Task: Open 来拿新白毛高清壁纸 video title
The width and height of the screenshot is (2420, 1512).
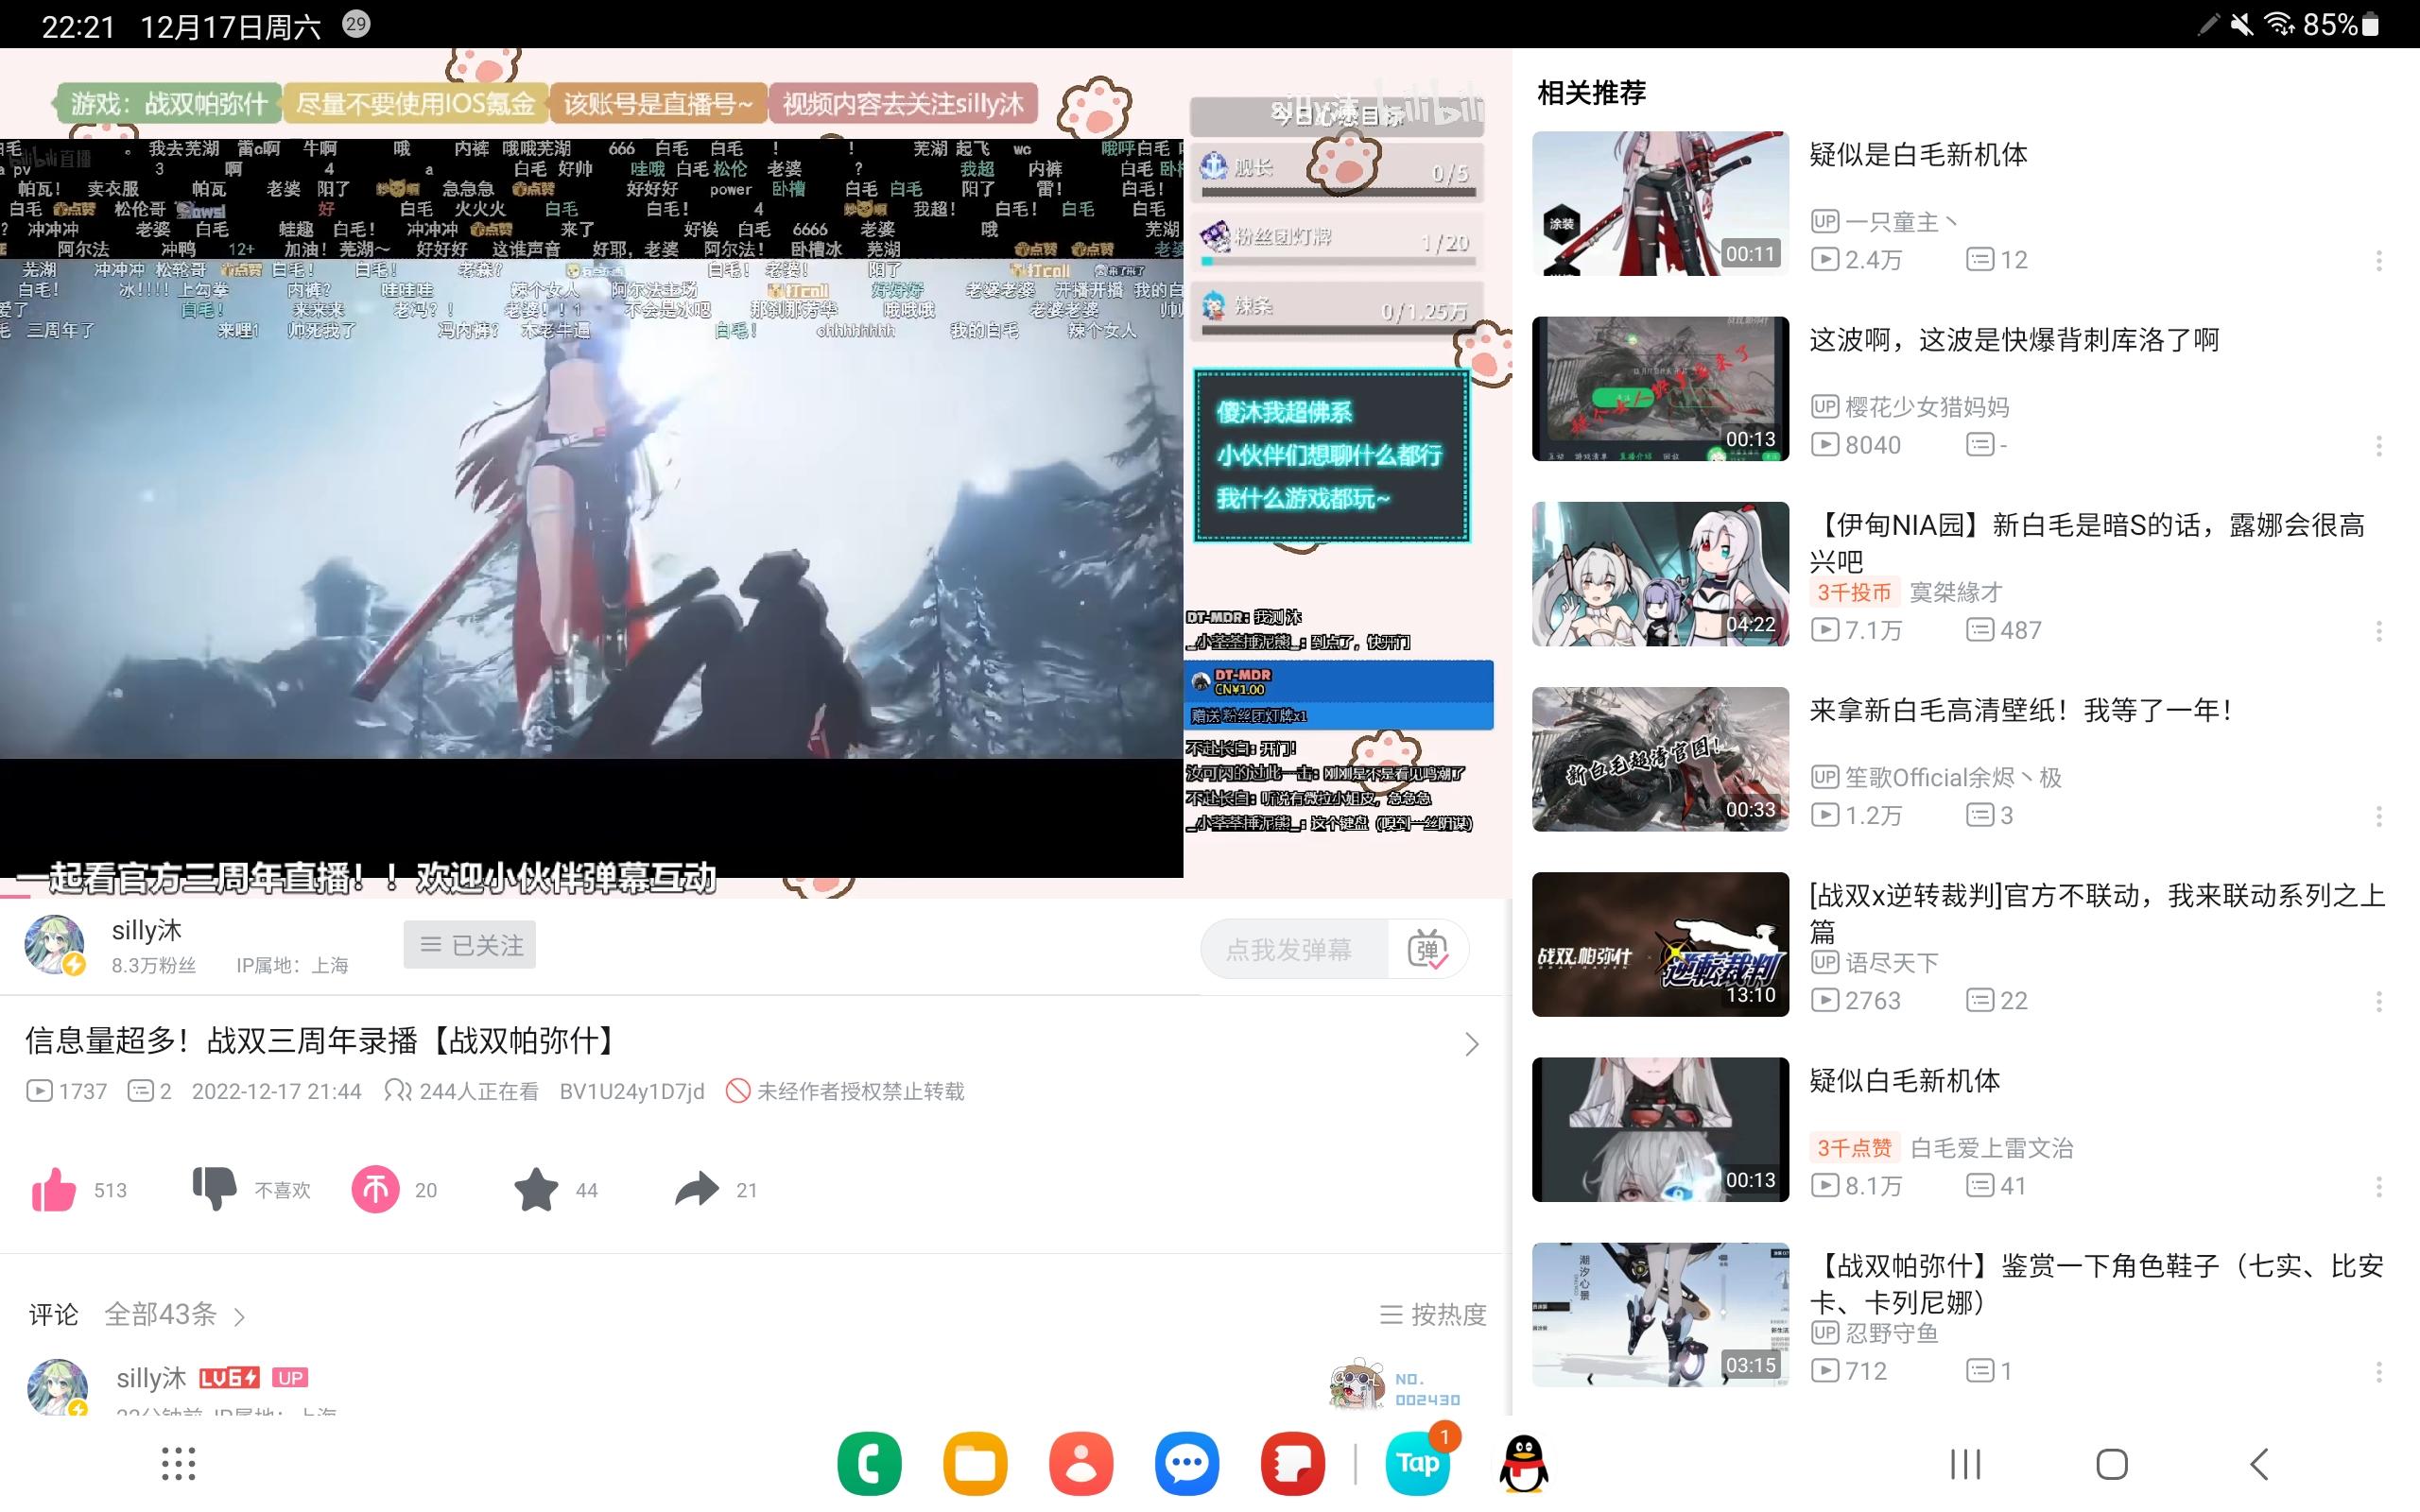Action: tap(2020, 710)
